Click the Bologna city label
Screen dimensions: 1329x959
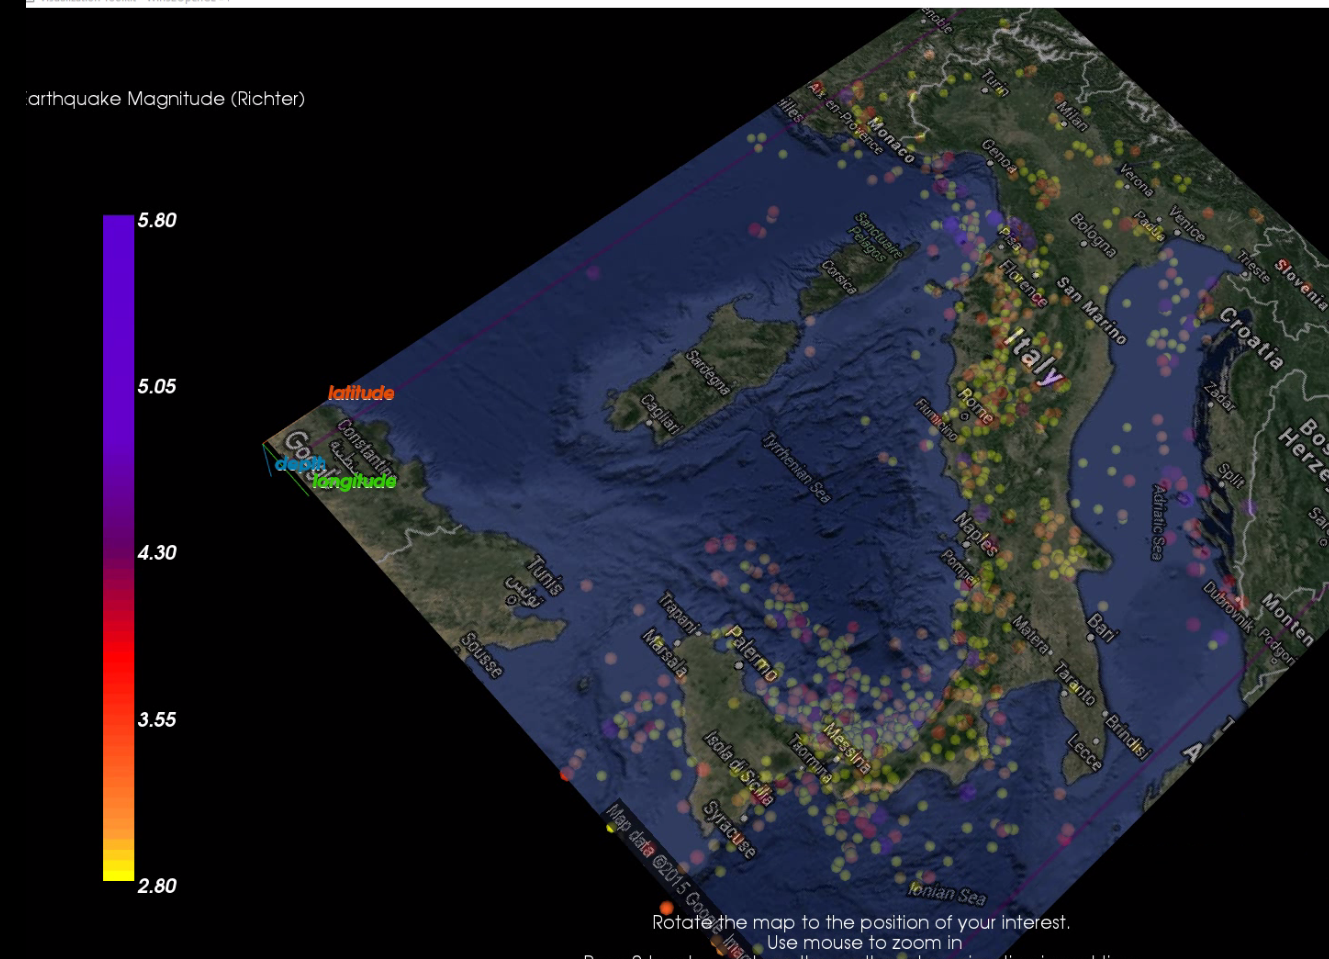[1093, 235]
